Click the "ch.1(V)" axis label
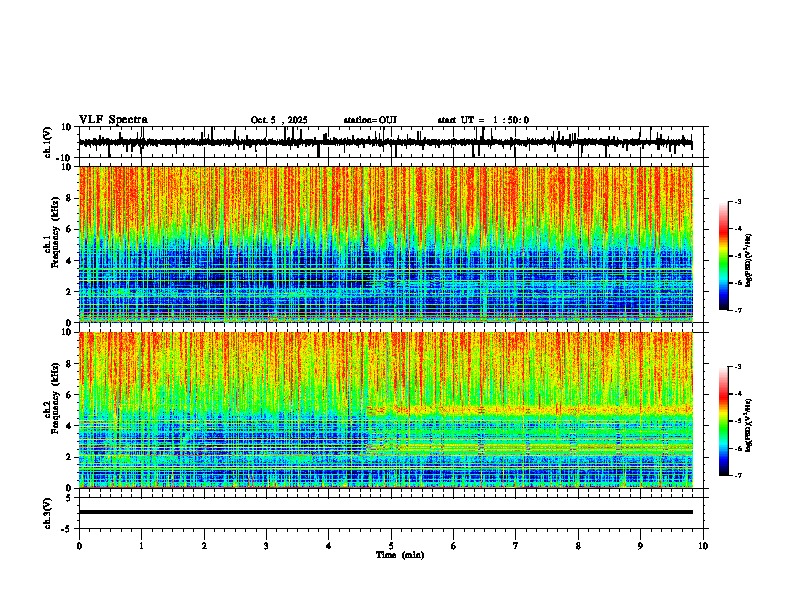 click(x=47, y=142)
